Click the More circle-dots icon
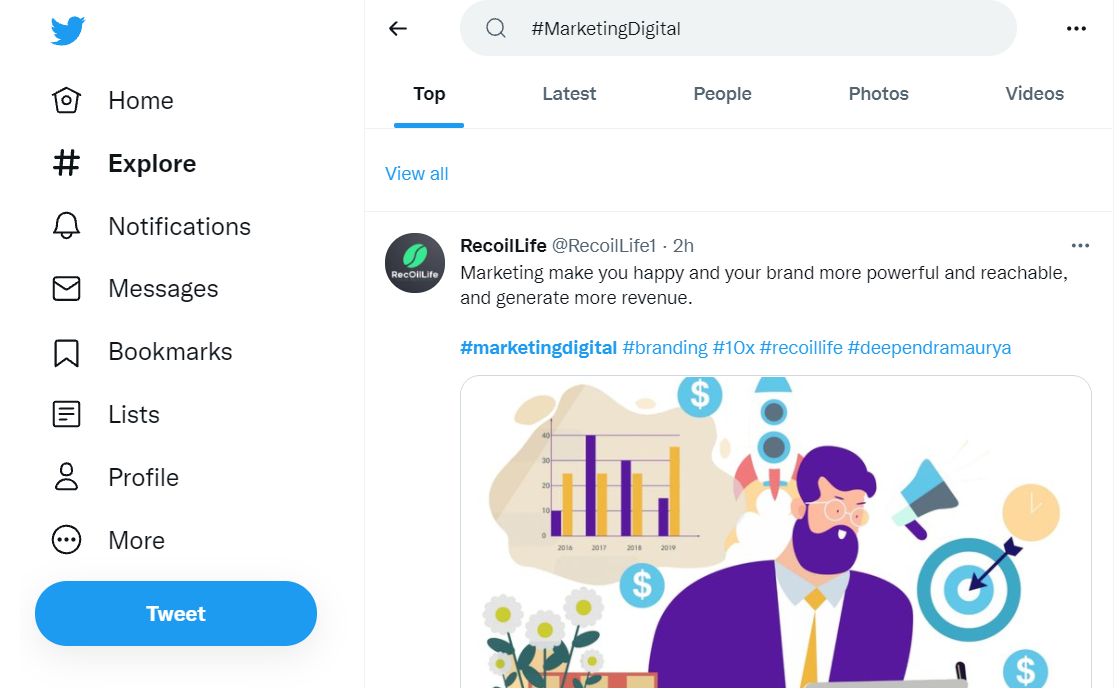Viewport: 1116px width, 688px height. [66, 540]
